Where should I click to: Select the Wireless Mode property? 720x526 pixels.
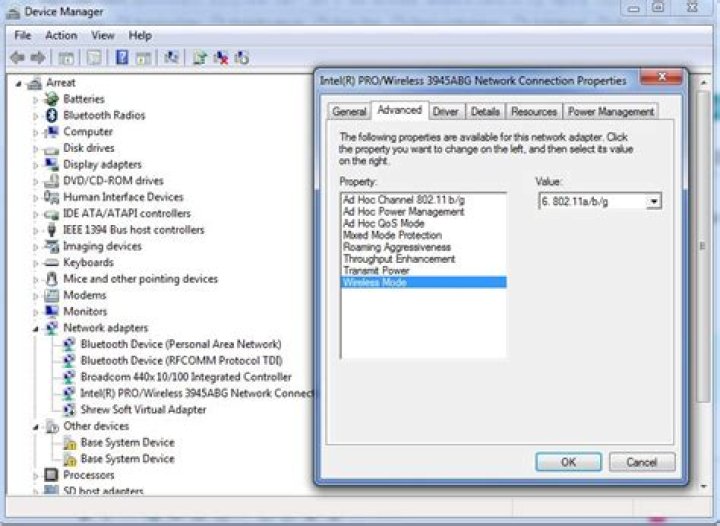point(423,282)
